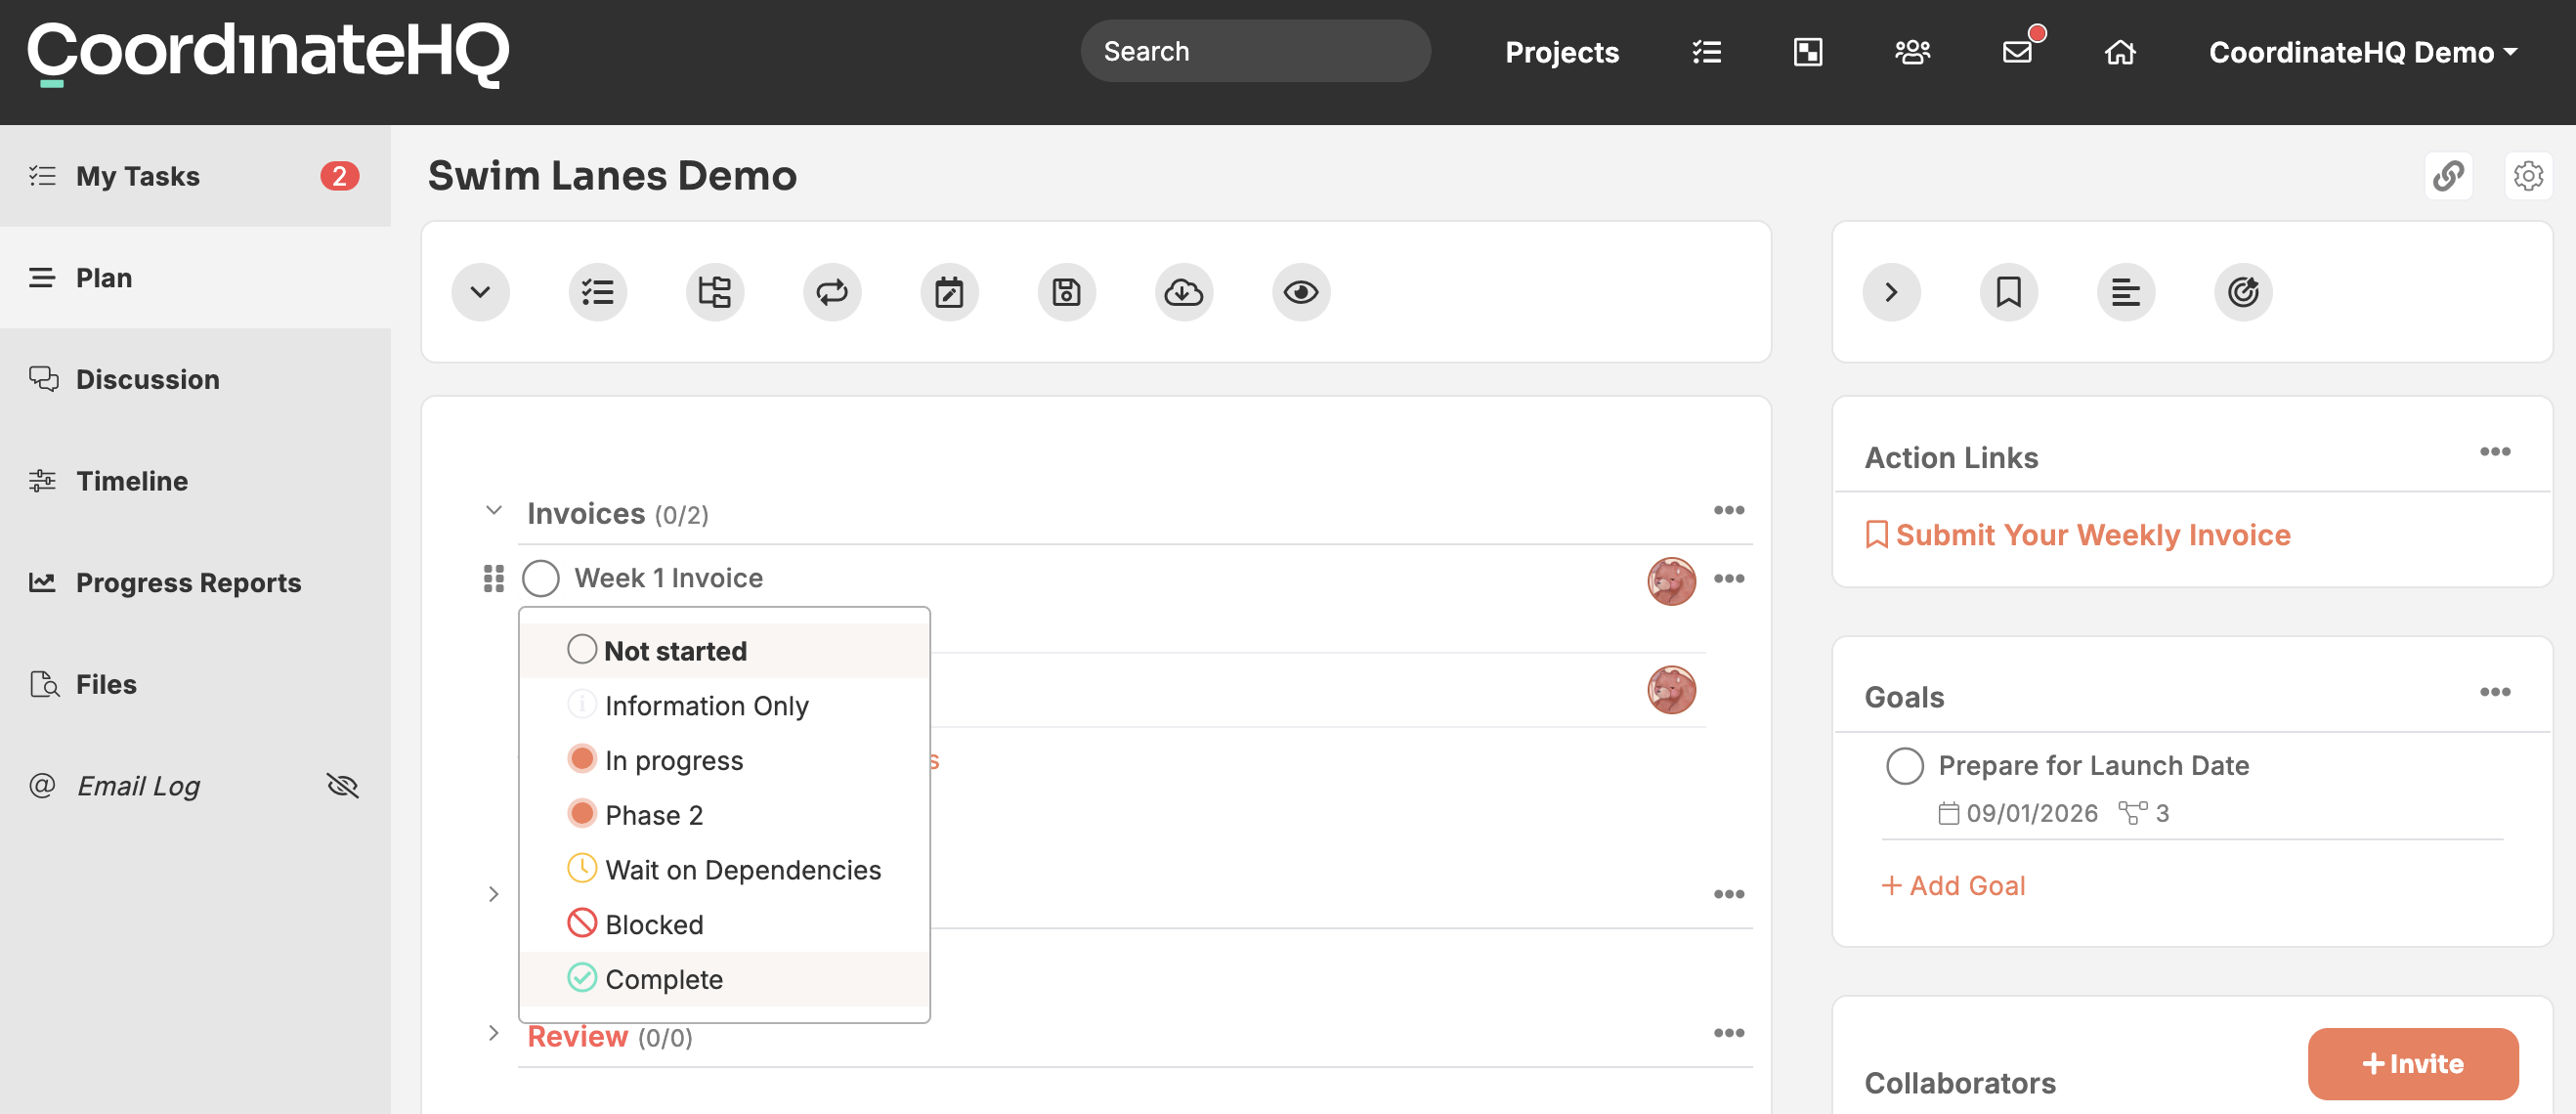
Task: Click the checklist toolbar icon
Action: (x=598, y=292)
